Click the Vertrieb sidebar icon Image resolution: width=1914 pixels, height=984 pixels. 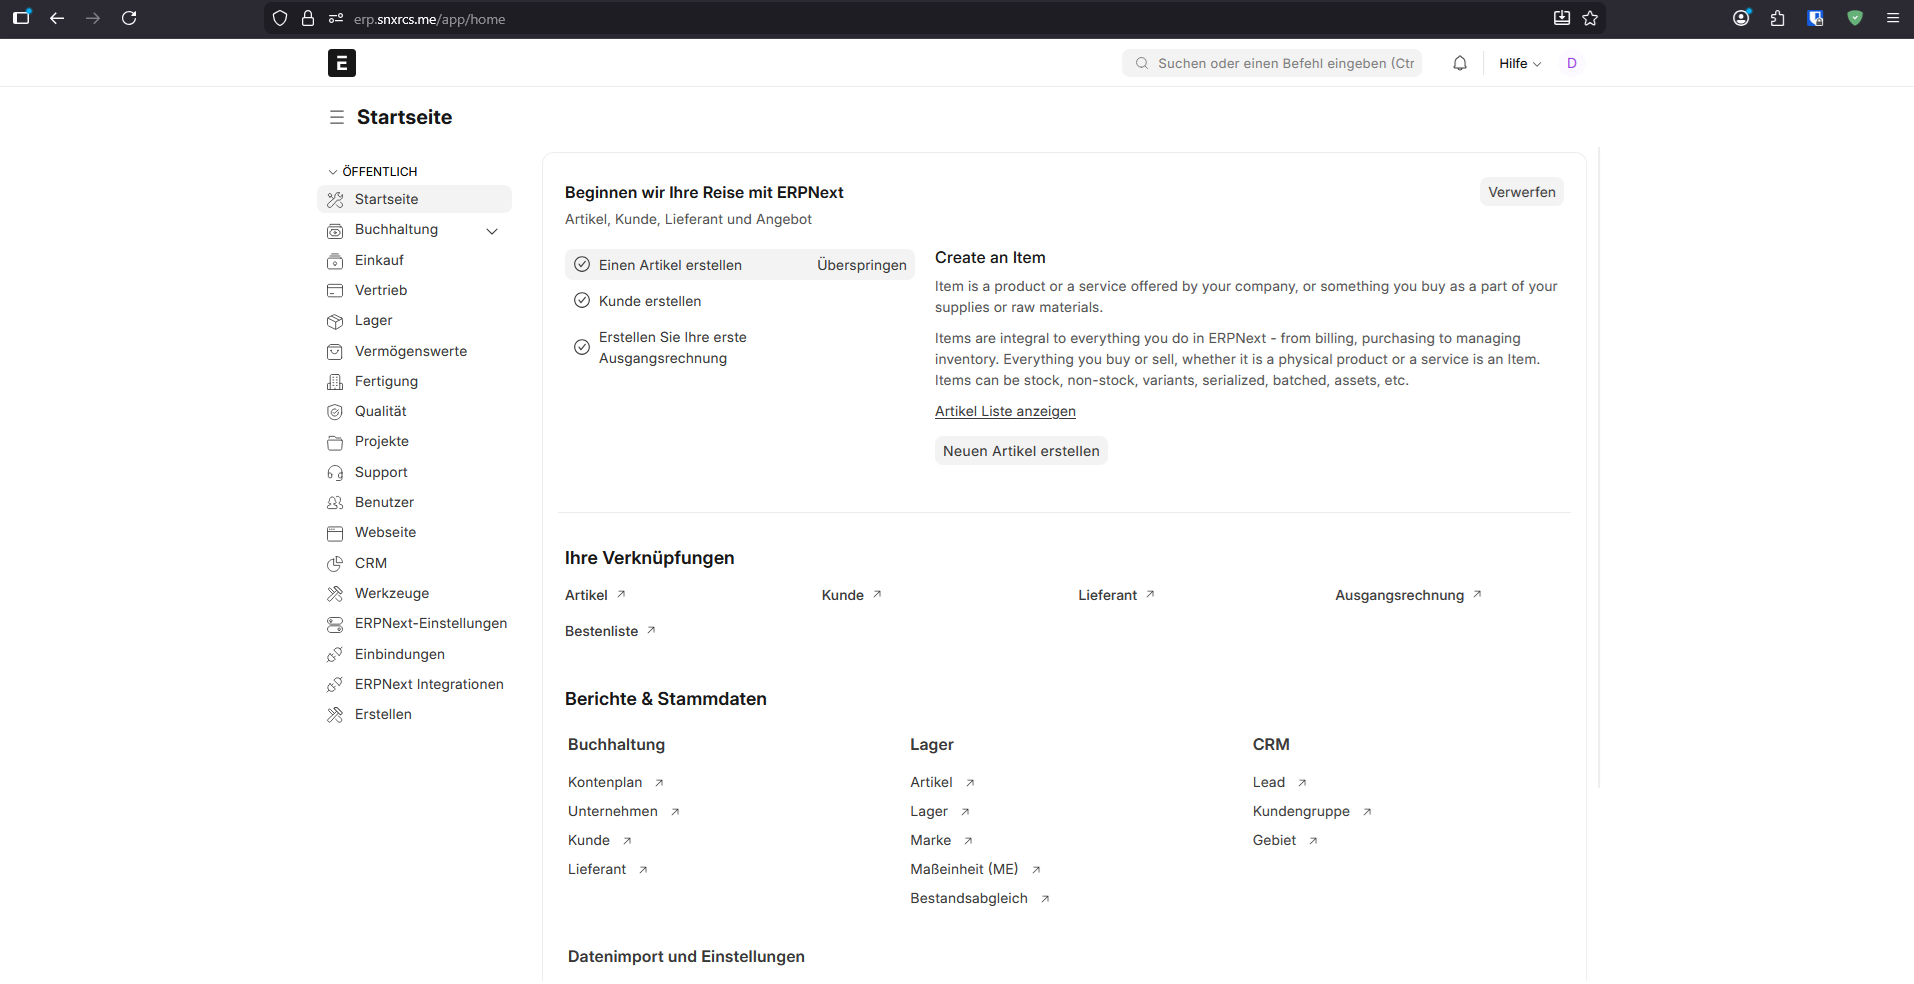[335, 290]
